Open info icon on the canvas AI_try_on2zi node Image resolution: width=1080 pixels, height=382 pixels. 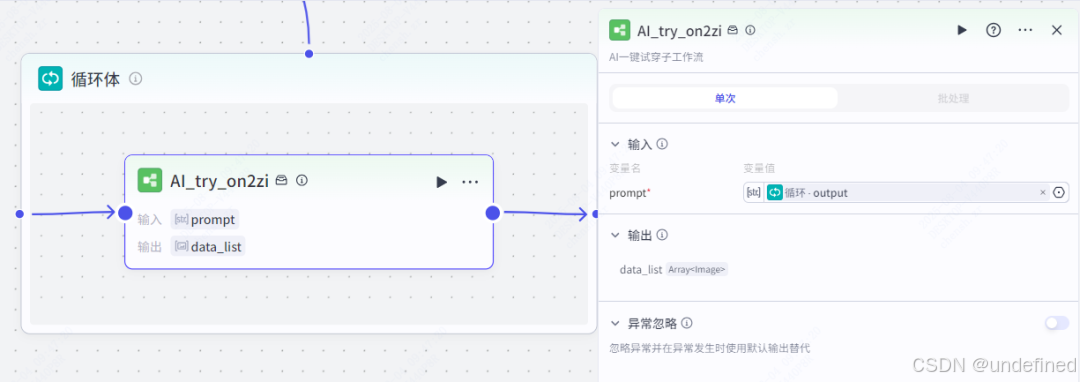click(302, 180)
